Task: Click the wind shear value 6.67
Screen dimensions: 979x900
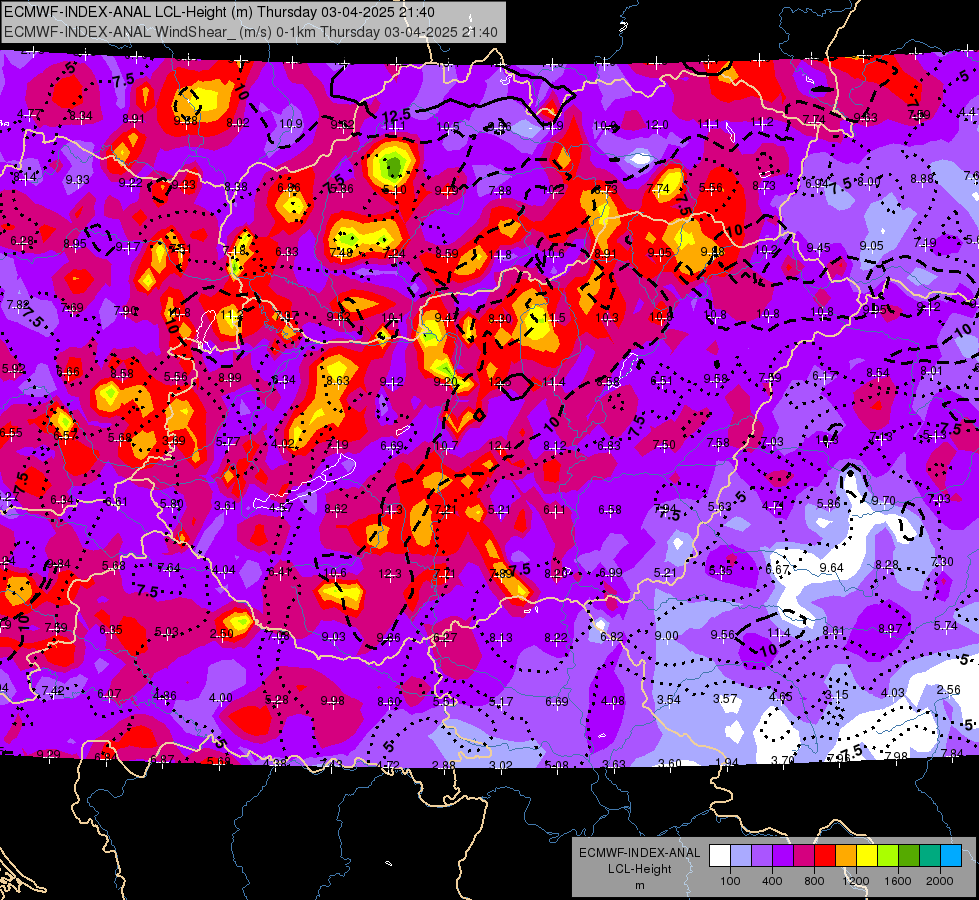Action: click(x=777, y=570)
